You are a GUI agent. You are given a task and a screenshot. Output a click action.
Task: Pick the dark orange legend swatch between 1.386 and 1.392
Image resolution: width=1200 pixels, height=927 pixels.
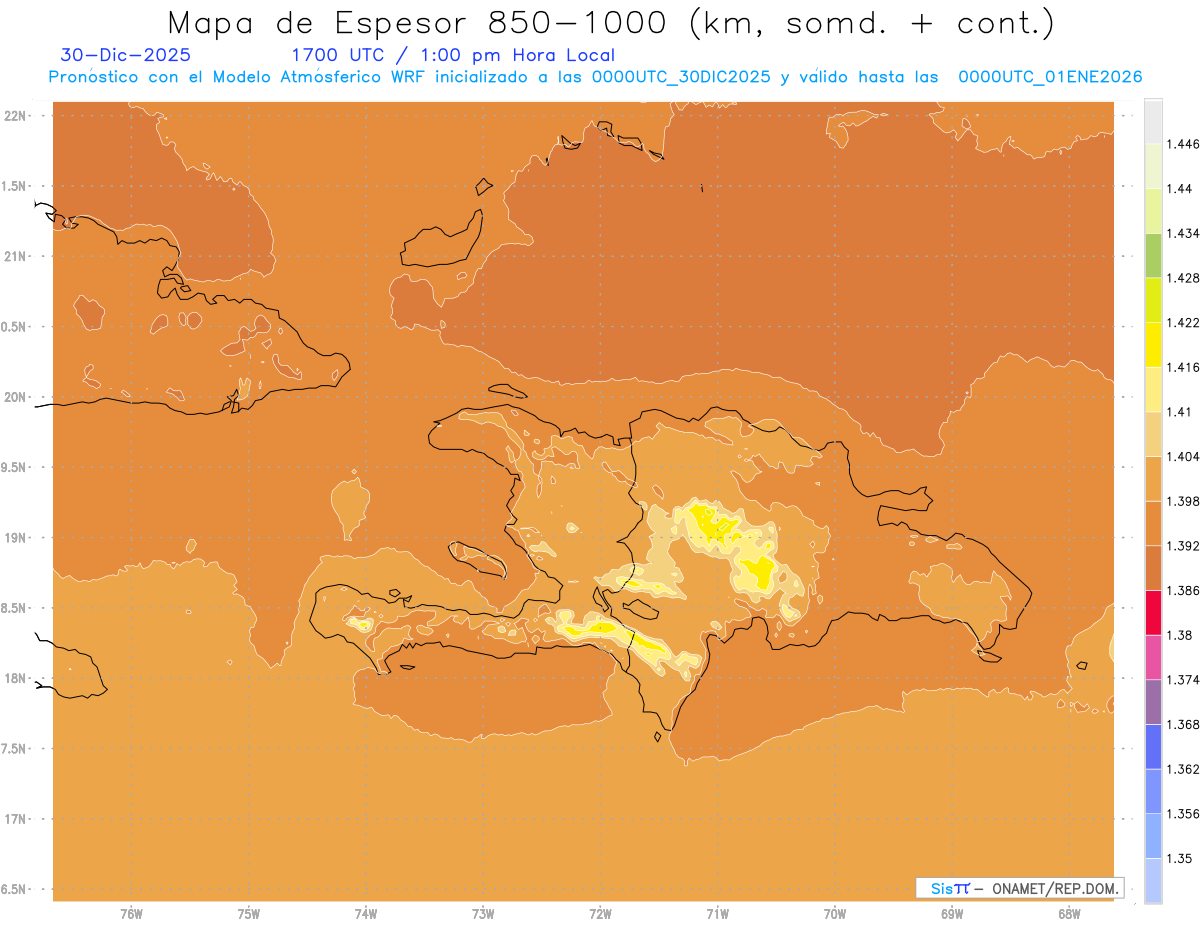[x=1153, y=568]
